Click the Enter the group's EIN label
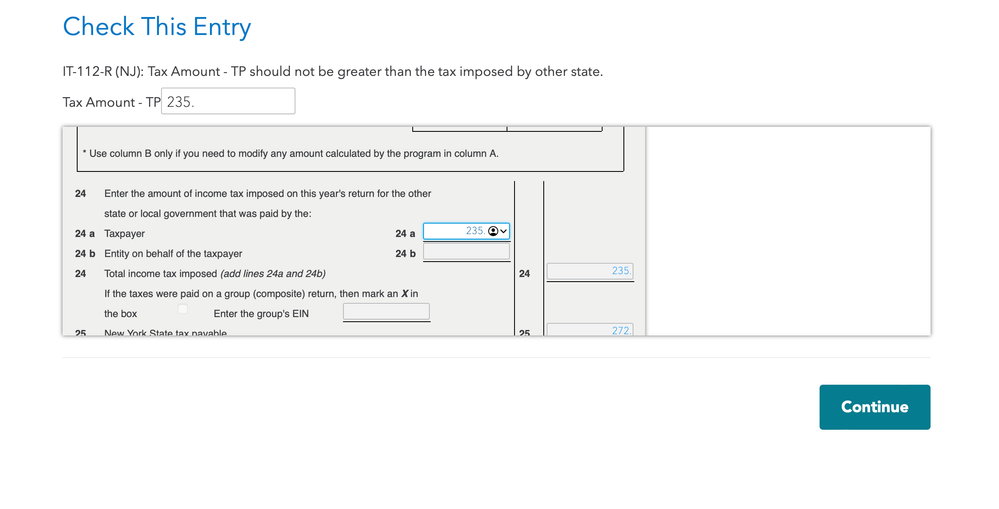Viewport: 999px width, 509px height. [x=261, y=314]
